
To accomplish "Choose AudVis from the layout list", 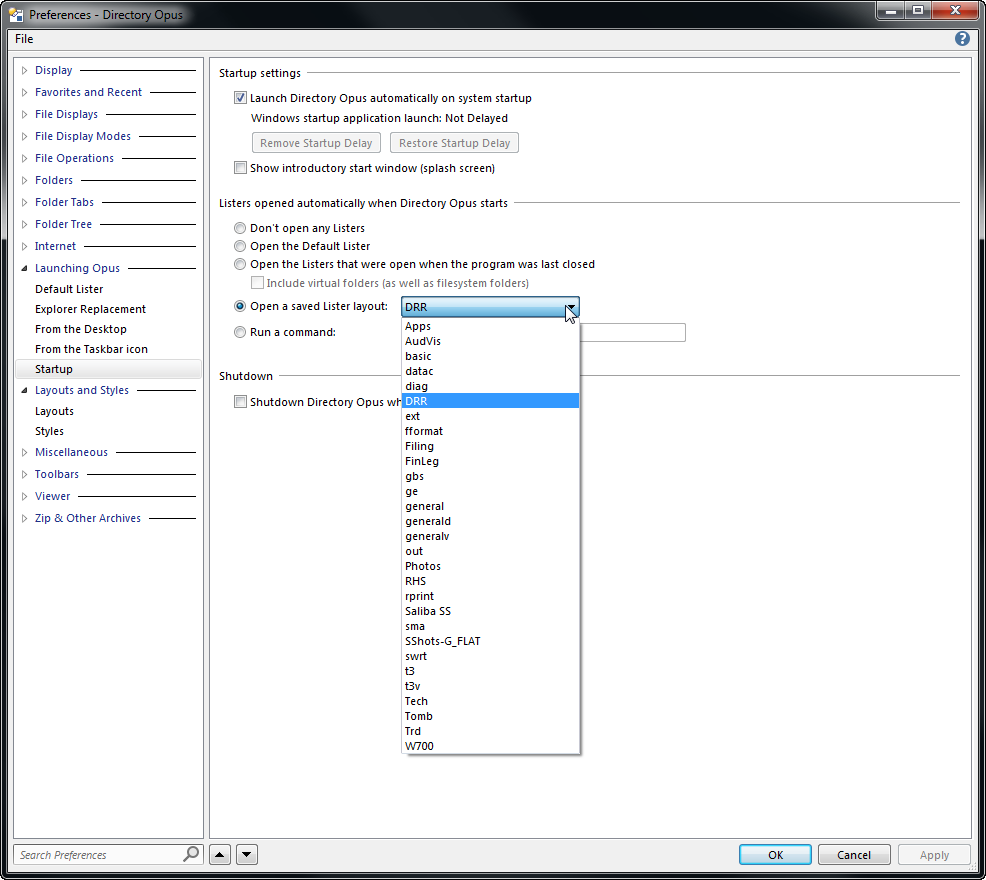I will 490,341.
